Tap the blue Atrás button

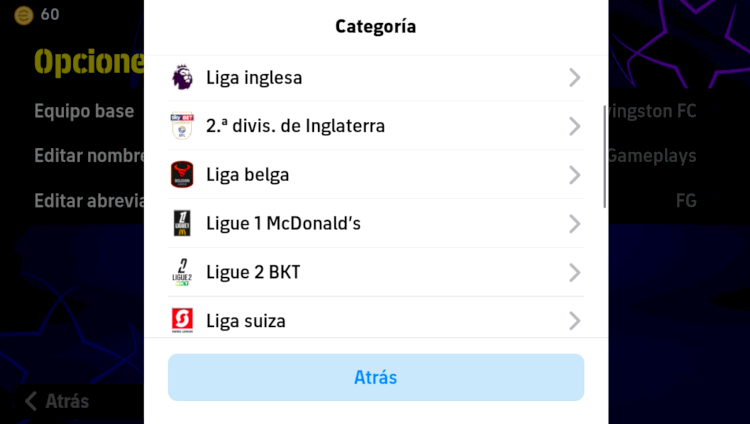(376, 377)
